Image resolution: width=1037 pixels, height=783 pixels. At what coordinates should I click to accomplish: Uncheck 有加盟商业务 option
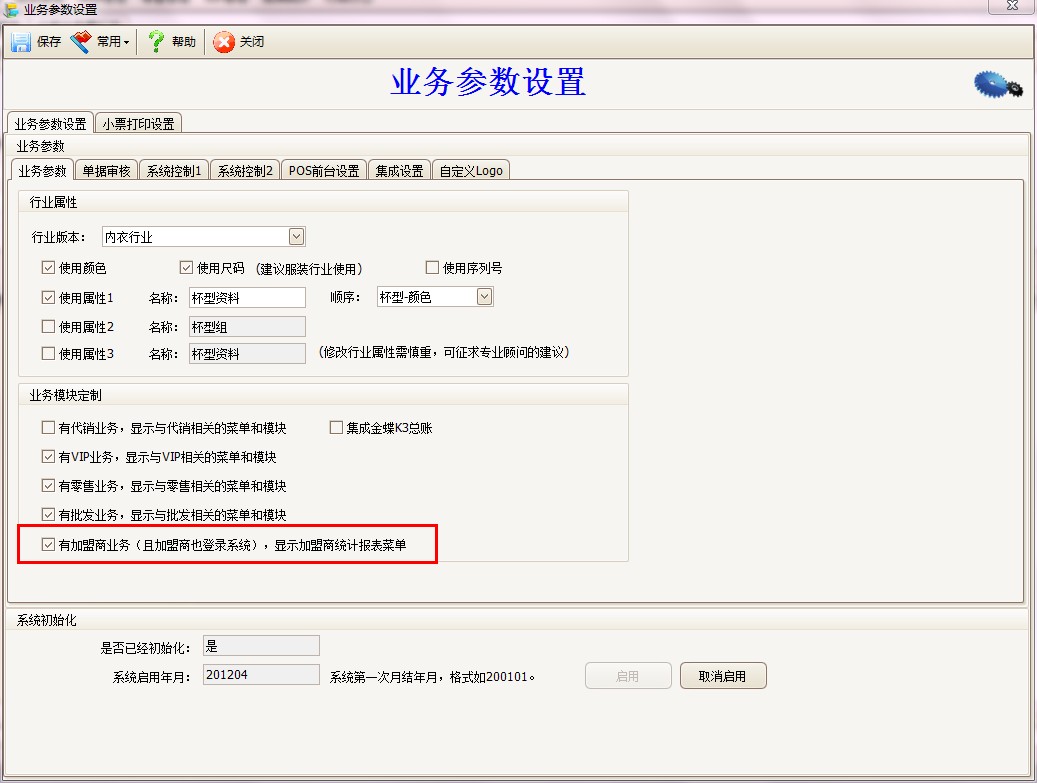pyautogui.click(x=46, y=545)
